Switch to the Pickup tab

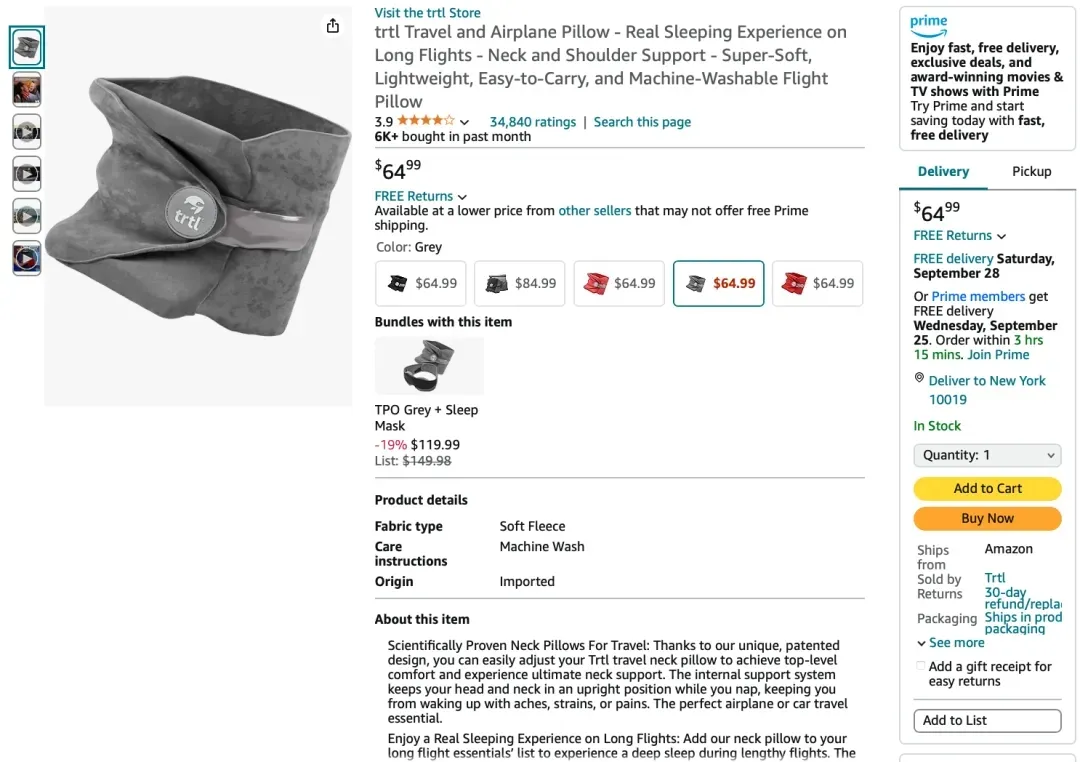1031,171
